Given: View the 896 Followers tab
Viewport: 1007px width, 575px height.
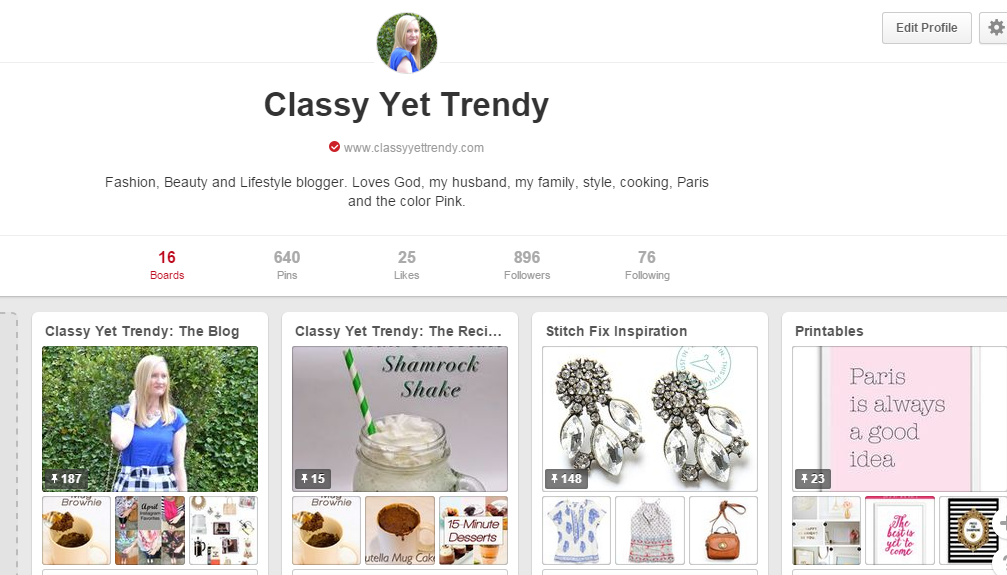Looking at the screenshot, I should pos(527,265).
